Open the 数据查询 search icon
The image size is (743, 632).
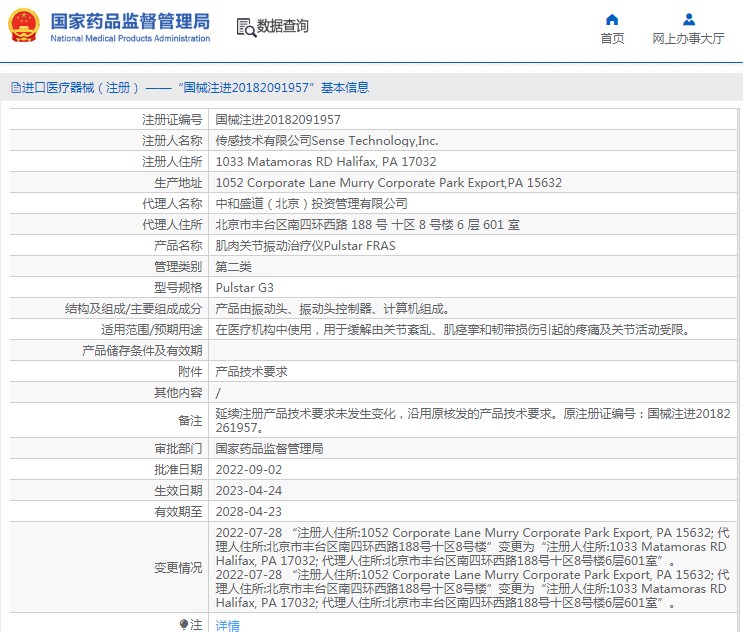[x=246, y=27]
